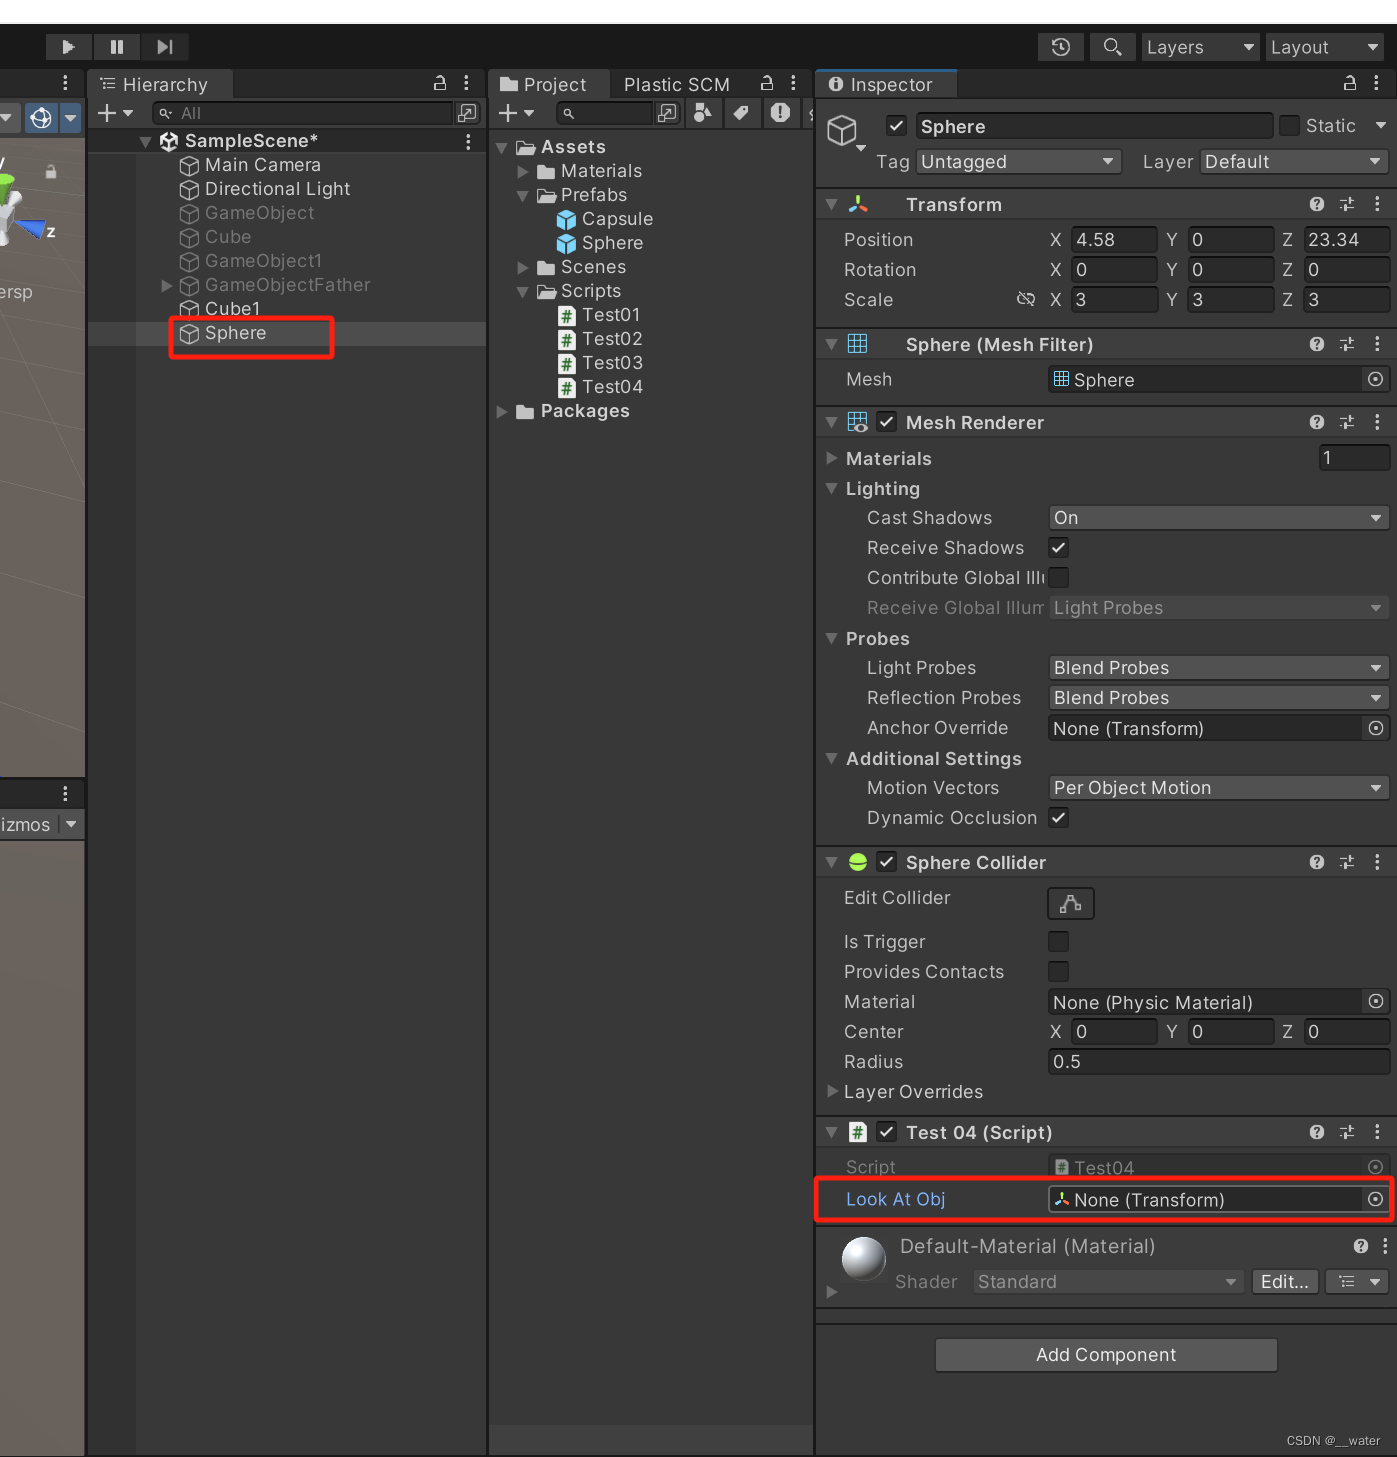This screenshot has width=1397, height=1457.
Task: Click the Edit Collider button
Action: pyautogui.click(x=1071, y=904)
